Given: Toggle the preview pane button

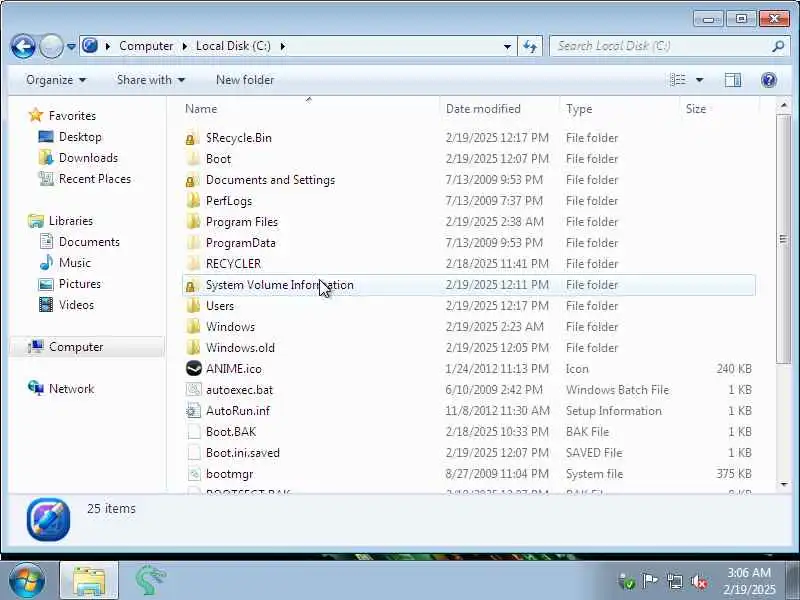Looking at the screenshot, I should click(733, 80).
